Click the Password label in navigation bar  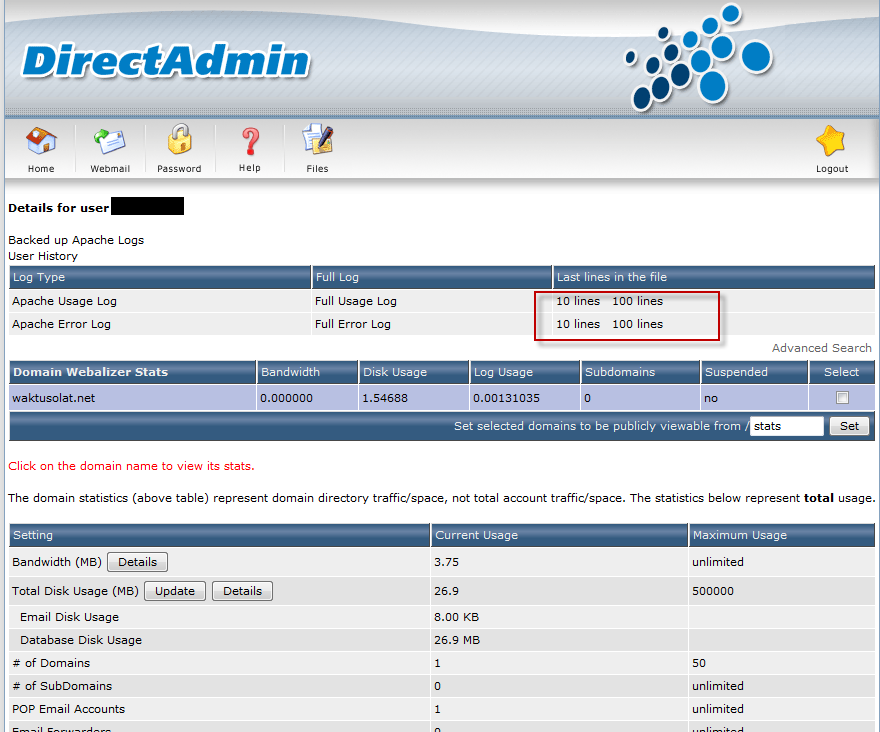pyautogui.click(x=179, y=168)
